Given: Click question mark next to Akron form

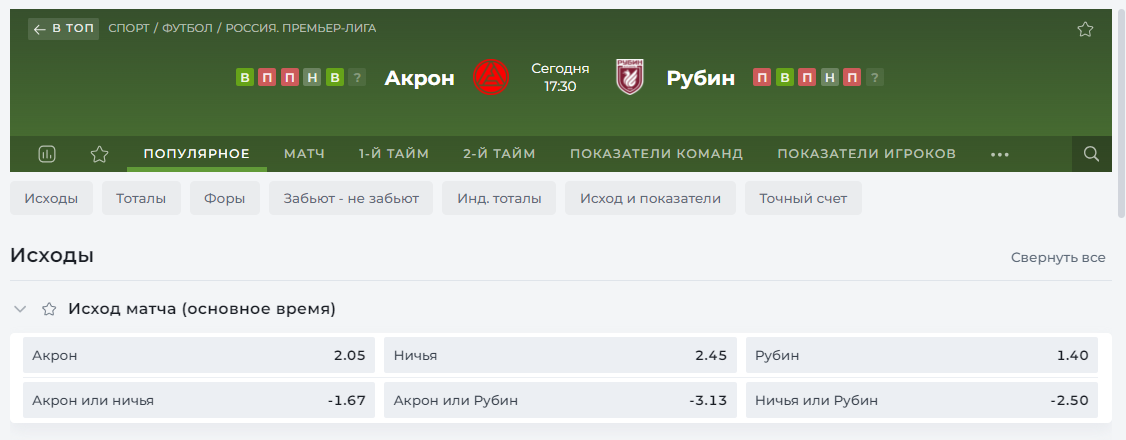Looking at the screenshot, I should [x=358, y=77].
